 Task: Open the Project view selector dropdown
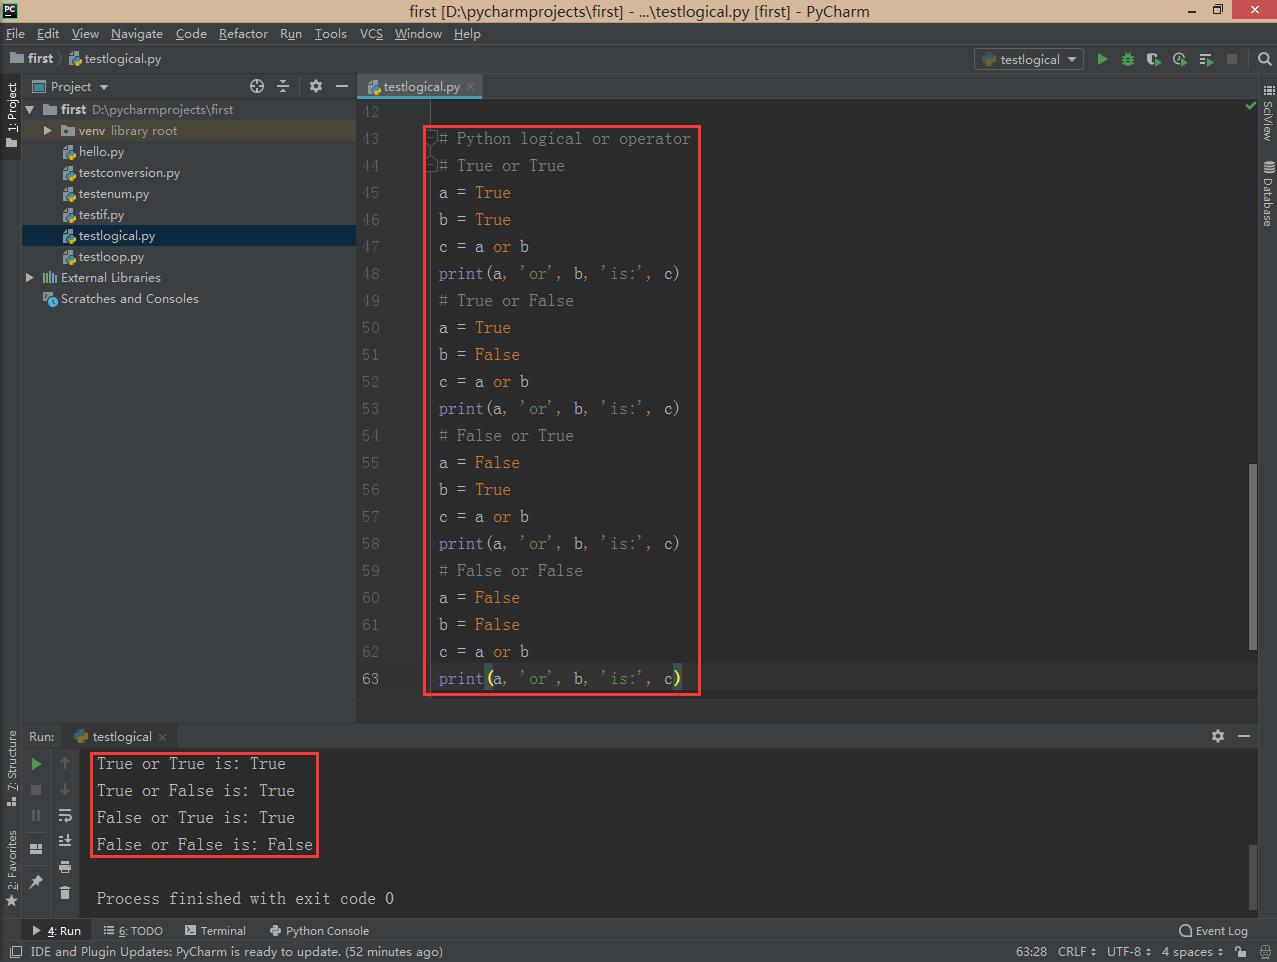click(x=71, y=87)
